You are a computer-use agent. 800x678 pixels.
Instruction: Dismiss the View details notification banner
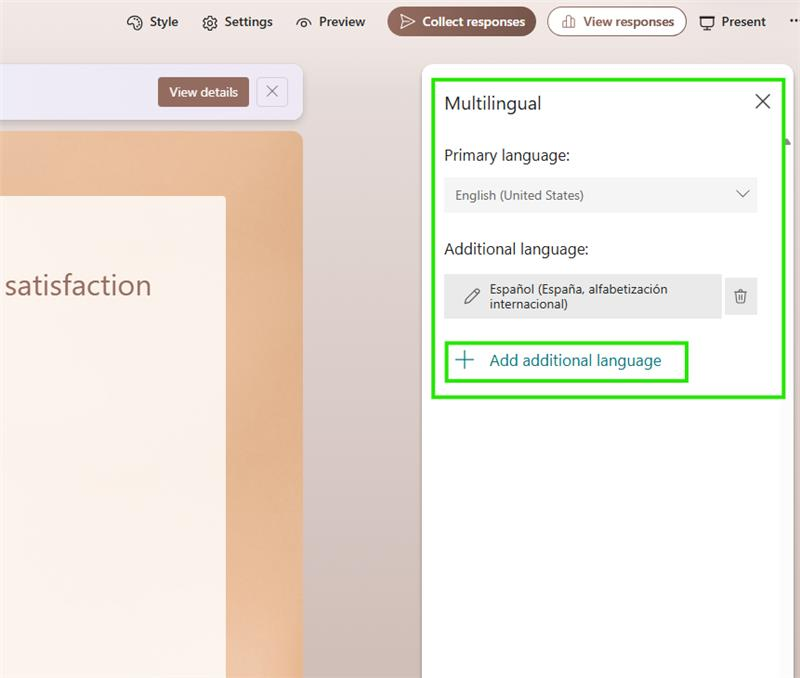270,92
